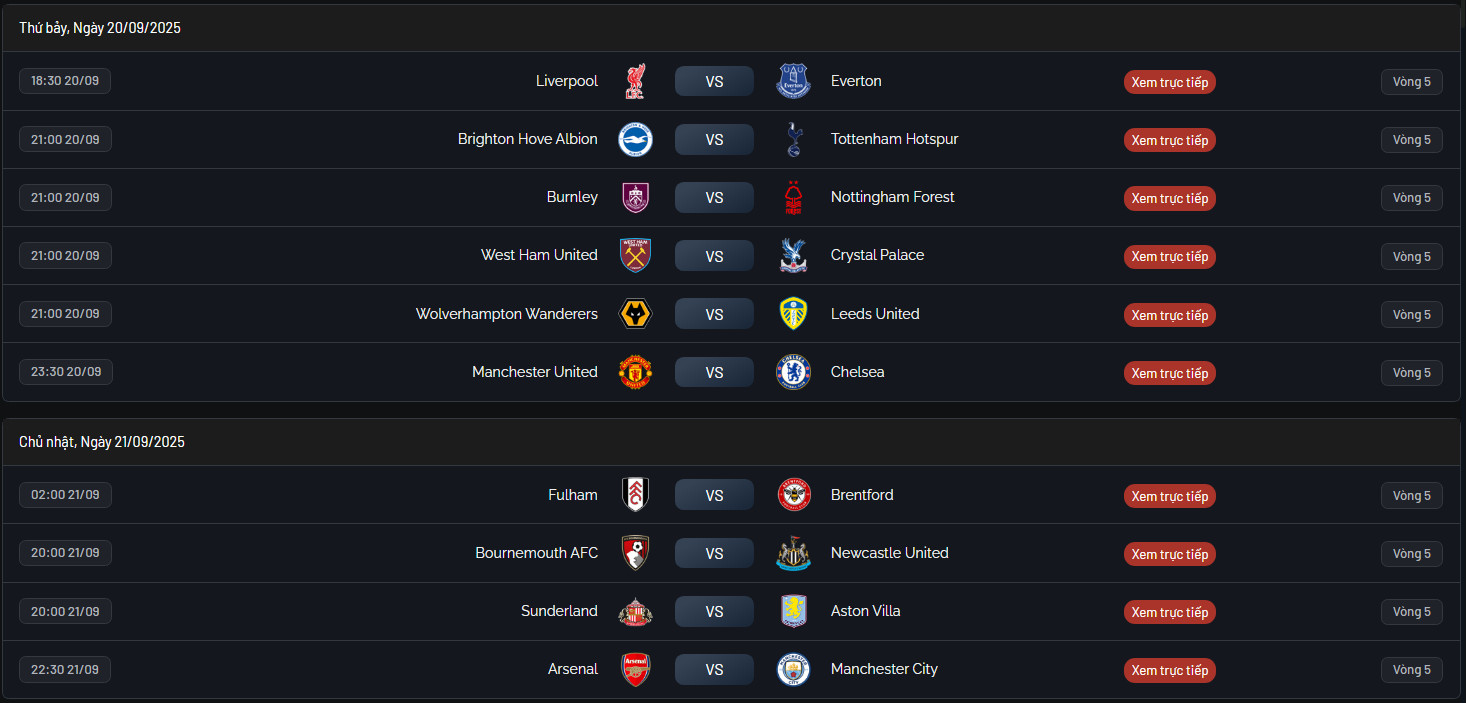Watch Liverpool vs Everton live
Image resolution: width=1466 pixels, height=703 pixels.
tap(1169, 82)
